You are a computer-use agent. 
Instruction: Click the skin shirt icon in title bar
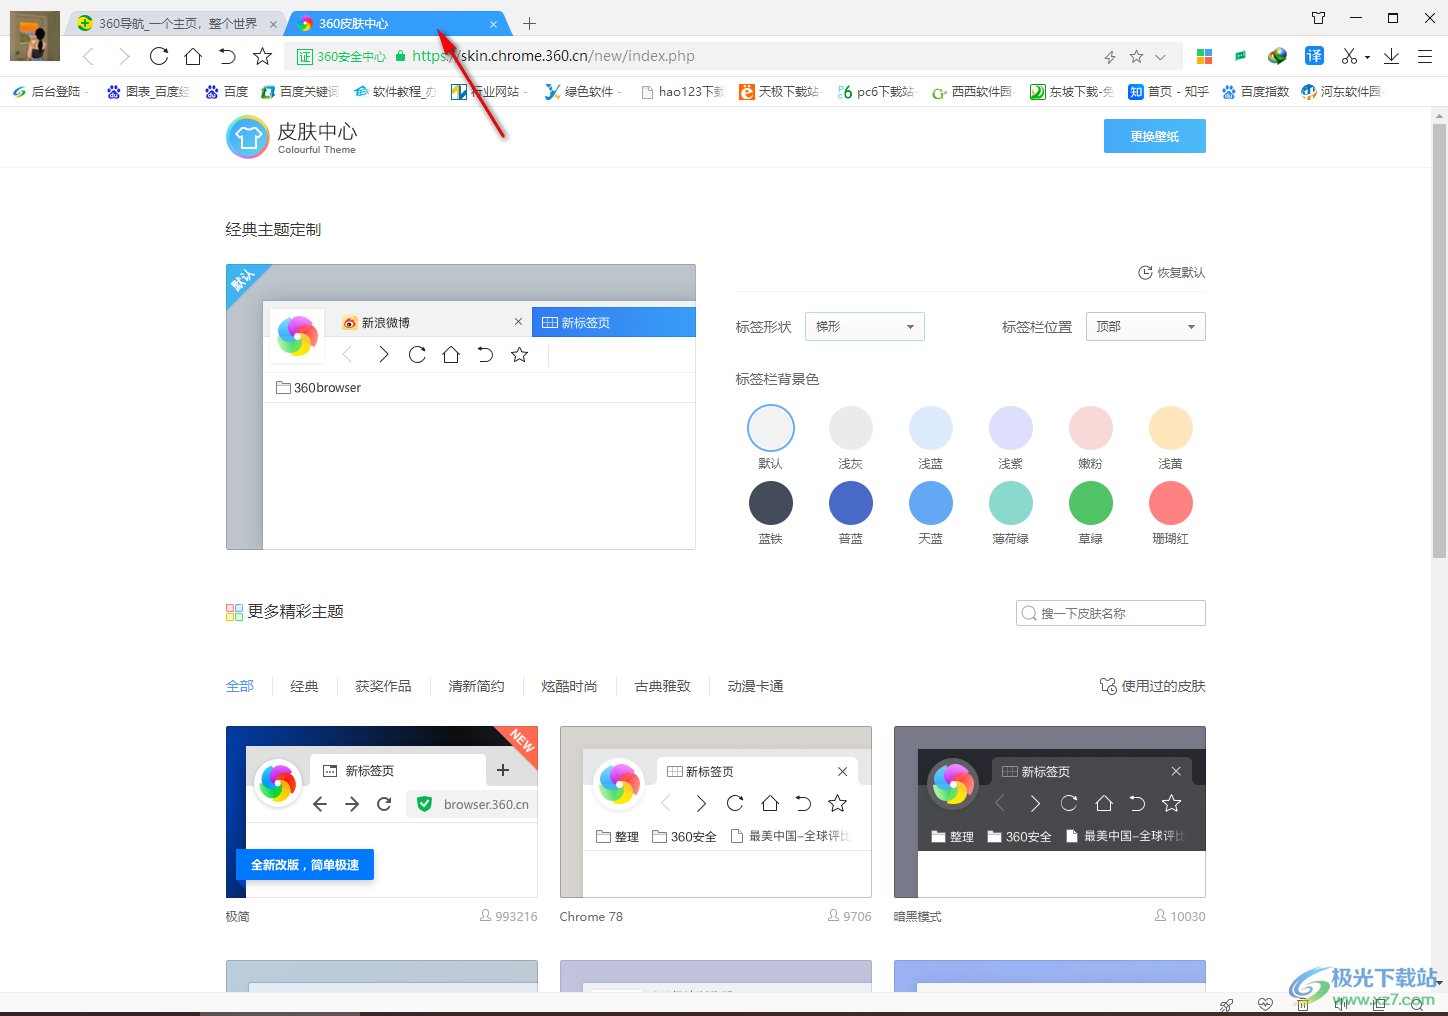click(1318, 18)
